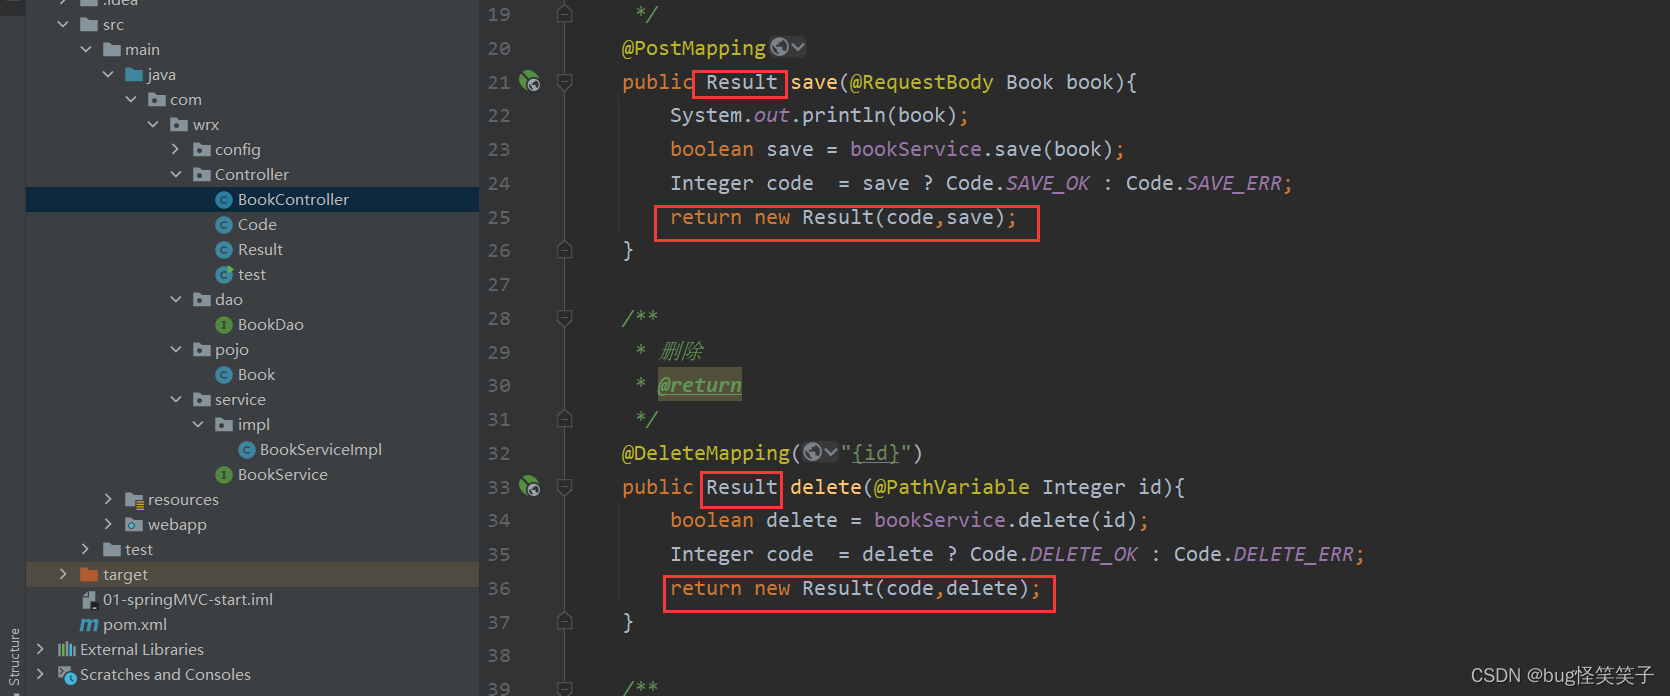Select BookController class icon
The width and height of the screenshot is (1670, 696).
pyautogui.click(x=224, y=200)
